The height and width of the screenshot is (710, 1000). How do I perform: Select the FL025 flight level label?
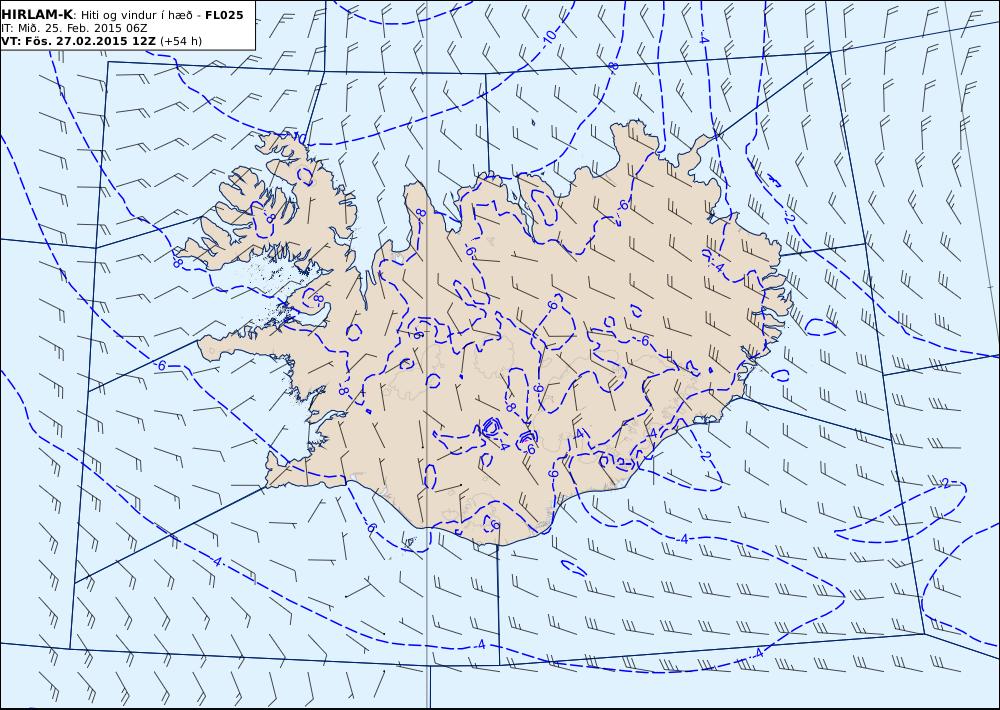click(x=224, y=15)
